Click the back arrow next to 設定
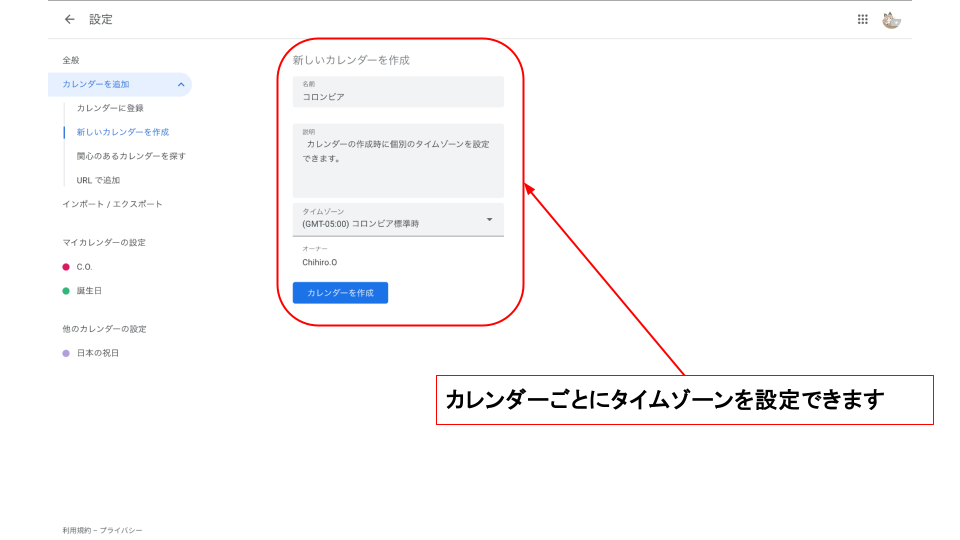 [x=69, y=19]
